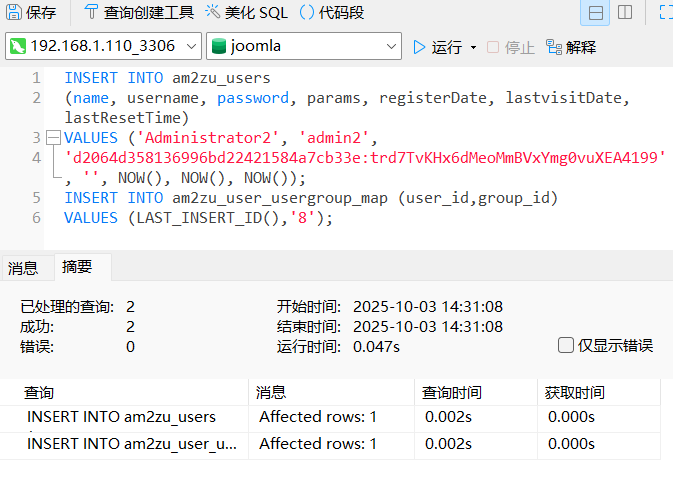Click Beautify SQL (美化 SQL)
The height and width of the screenshot is (491, 673).
click(x=247, y=13)
